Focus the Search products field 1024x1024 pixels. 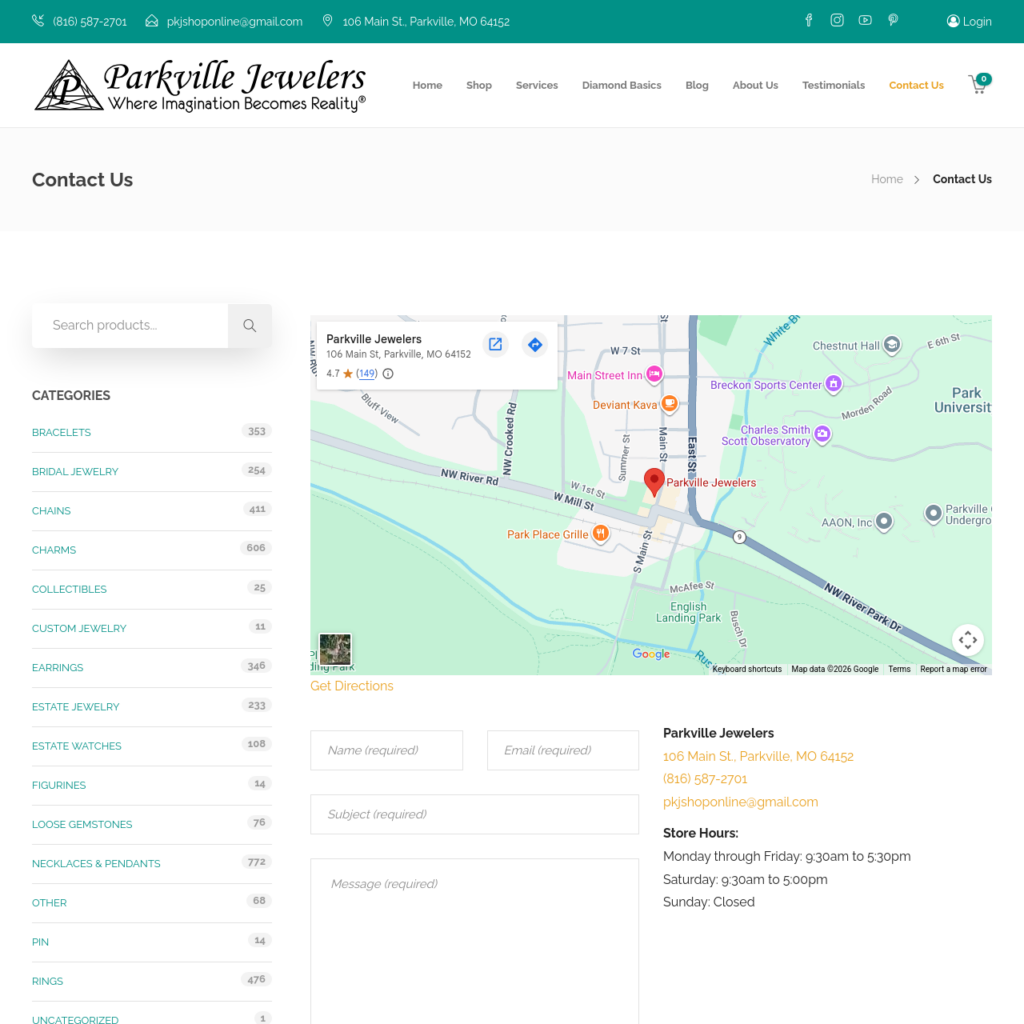[130, 325]
